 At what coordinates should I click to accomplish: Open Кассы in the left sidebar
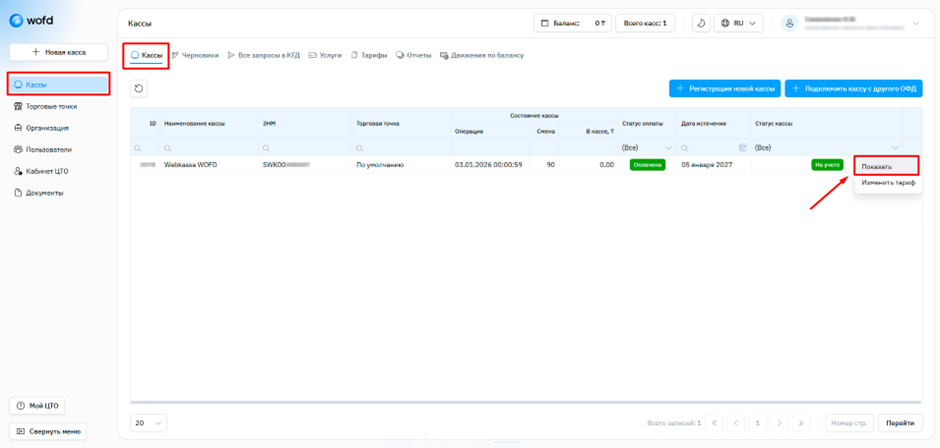pyautogui.click(x=59, y=85)
